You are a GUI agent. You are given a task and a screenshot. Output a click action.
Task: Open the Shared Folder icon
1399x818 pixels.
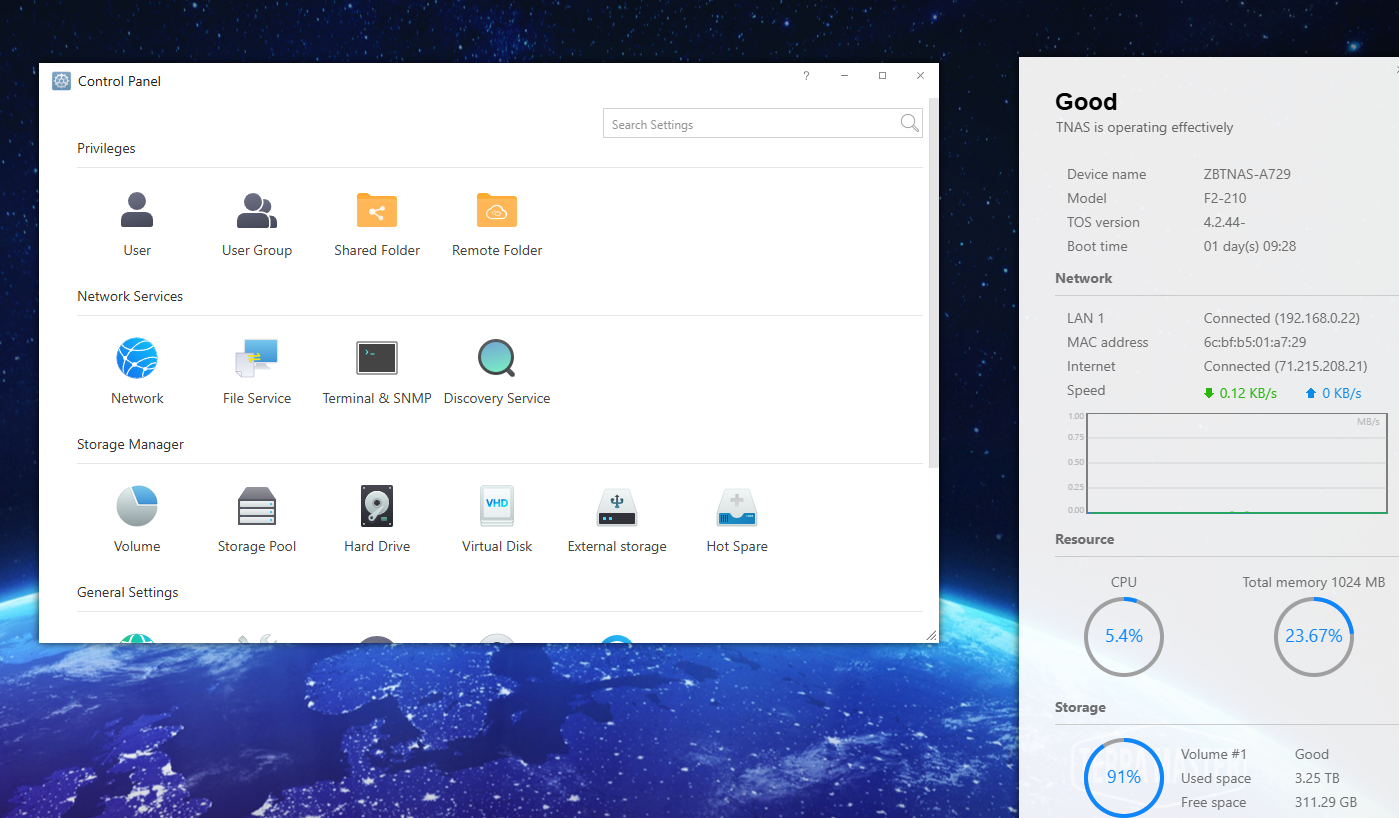tap(377, 211)
